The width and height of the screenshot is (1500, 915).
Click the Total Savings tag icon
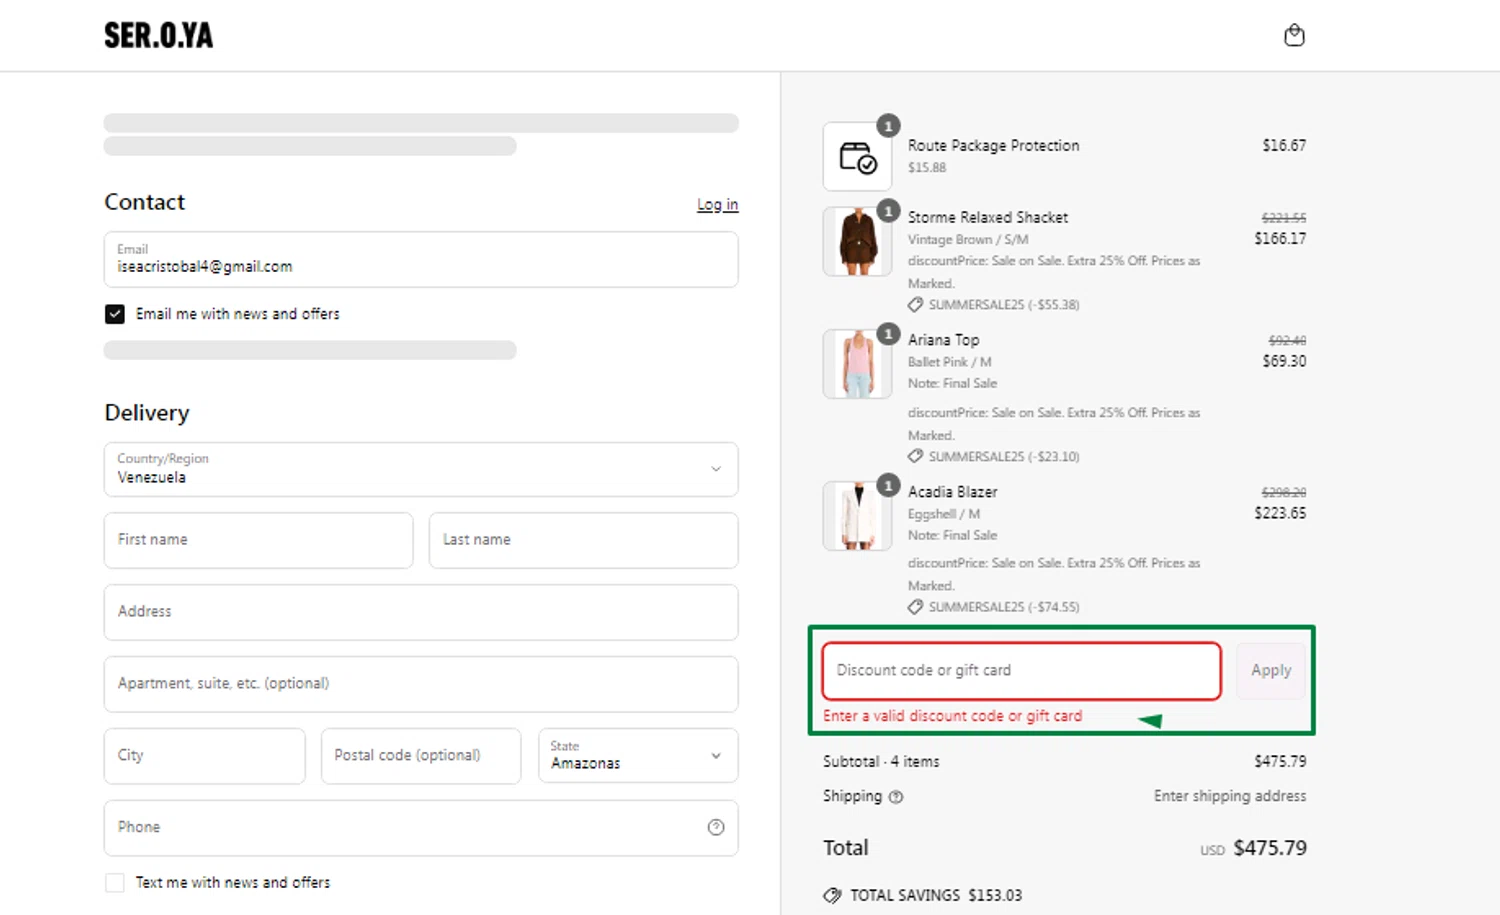click(832, 895)
